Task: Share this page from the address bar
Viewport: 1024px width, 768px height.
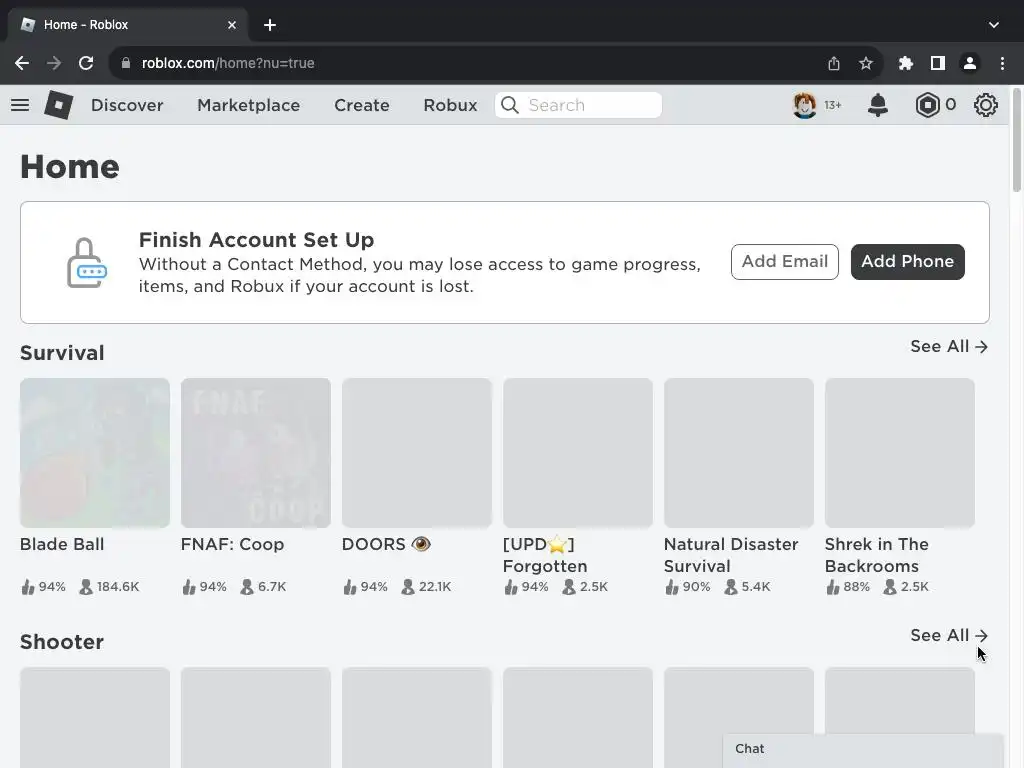Action: pos(833,63)
